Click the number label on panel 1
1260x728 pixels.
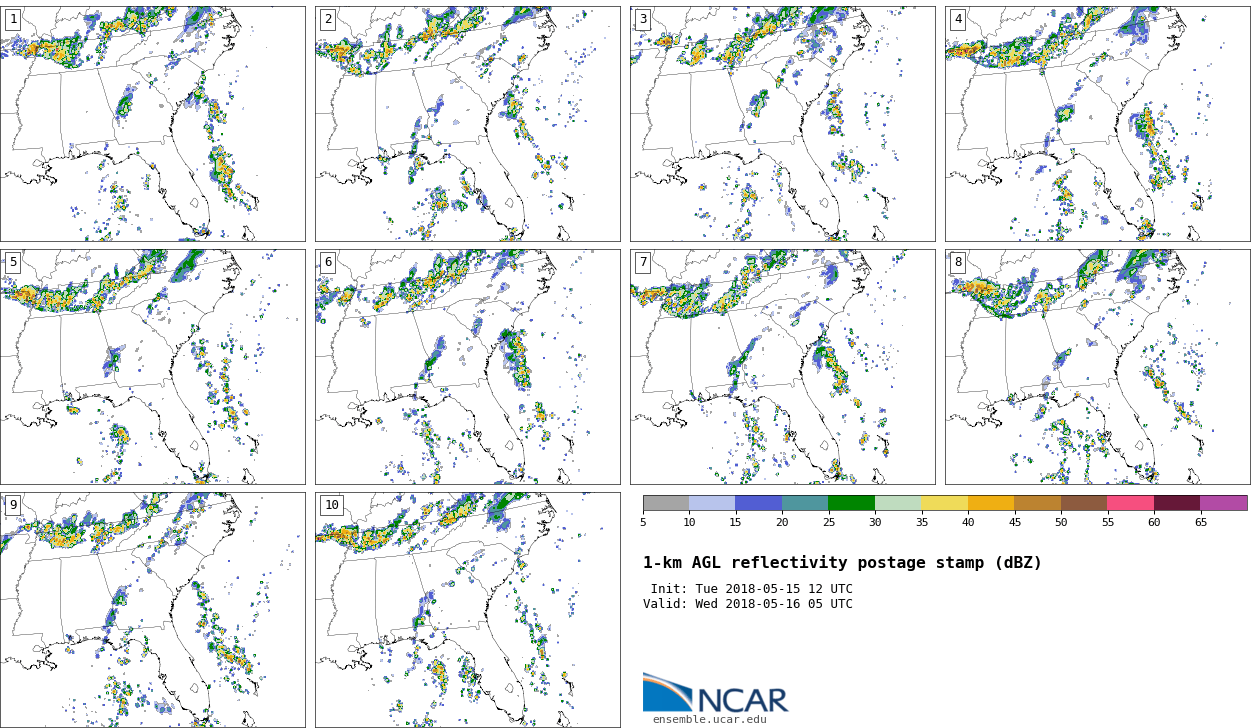[x=13, y=19]
